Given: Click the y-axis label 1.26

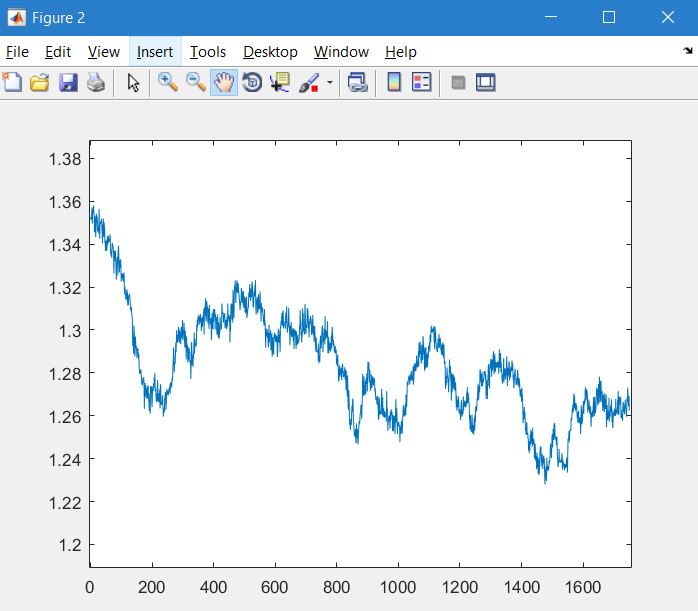Looking at the screenshot, I should click(65, 417).
